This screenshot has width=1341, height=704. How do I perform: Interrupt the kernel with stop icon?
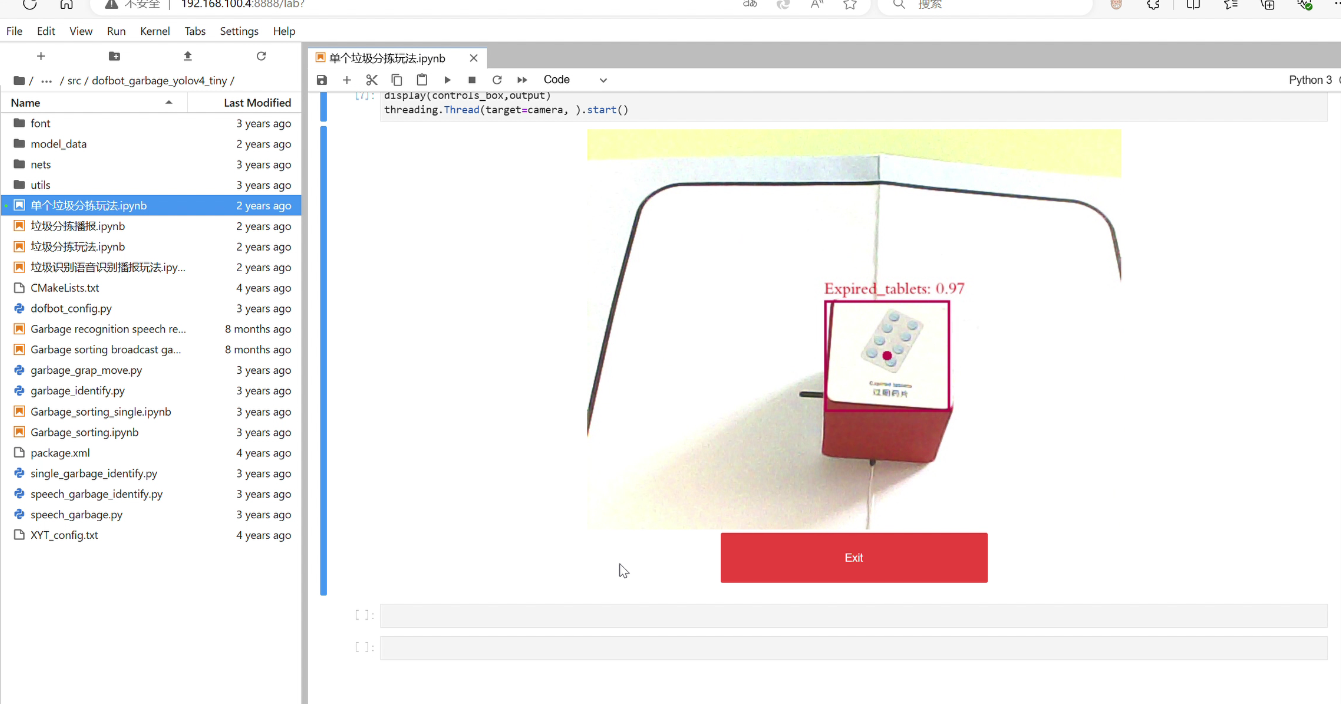[x=472, y=80]
